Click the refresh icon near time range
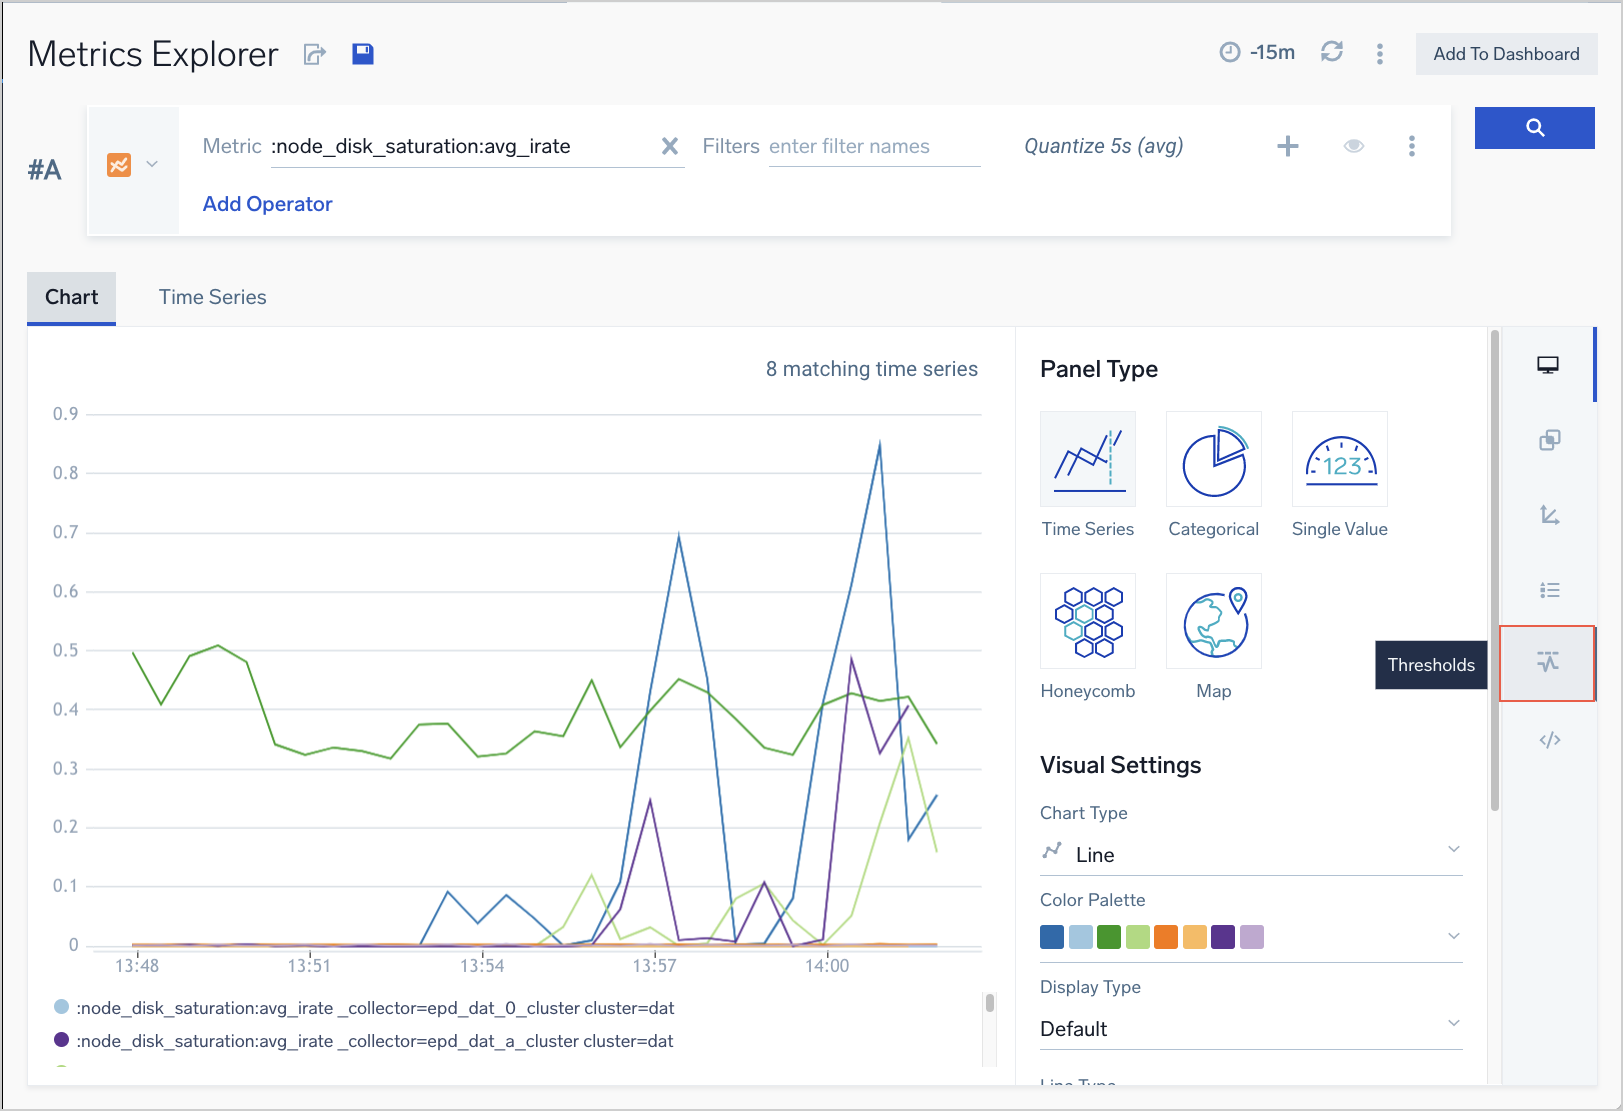The image size is (1623, 1111). click(x=1331, y=52)
